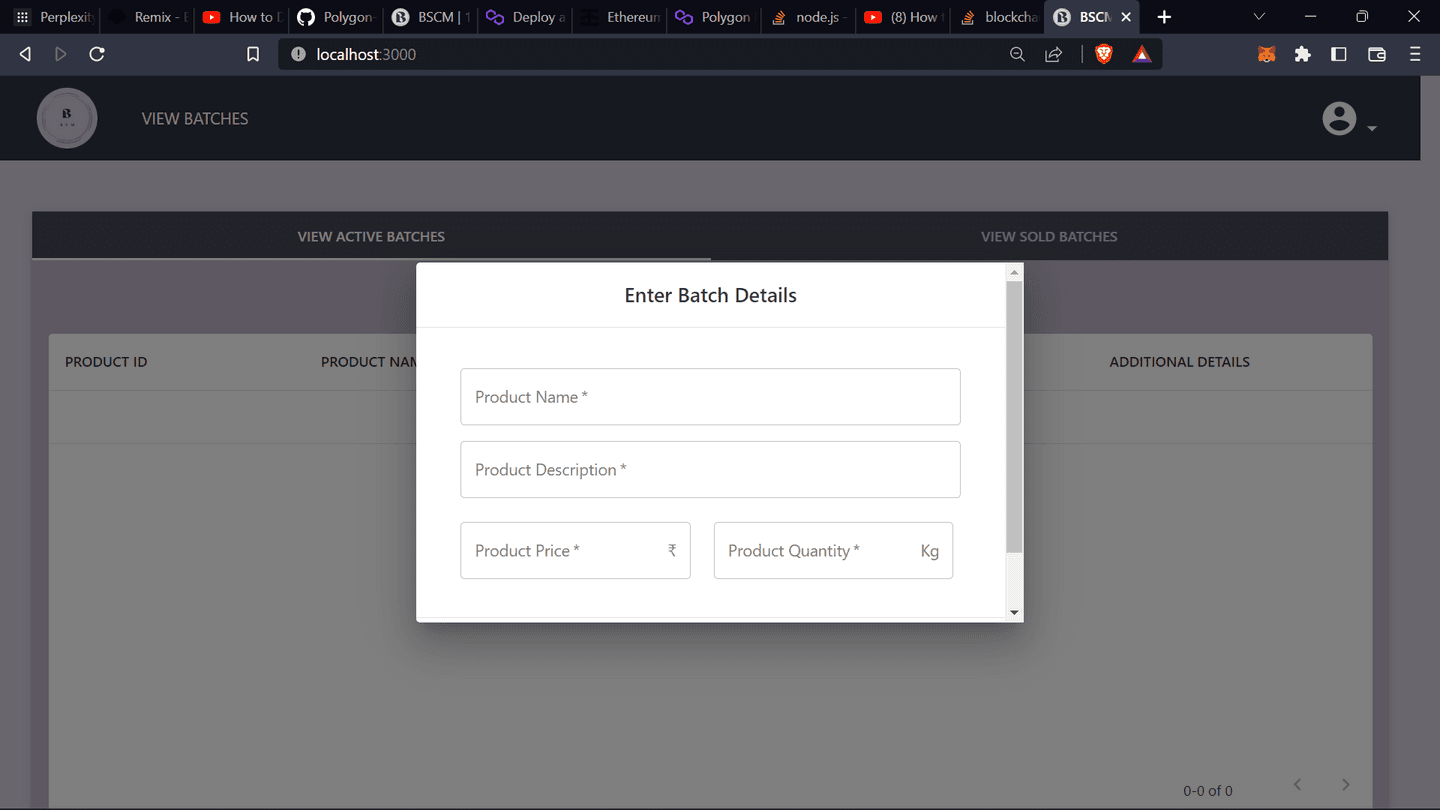
Task: Open the zoom magnifier icon in address bar
Action: 1017,54
